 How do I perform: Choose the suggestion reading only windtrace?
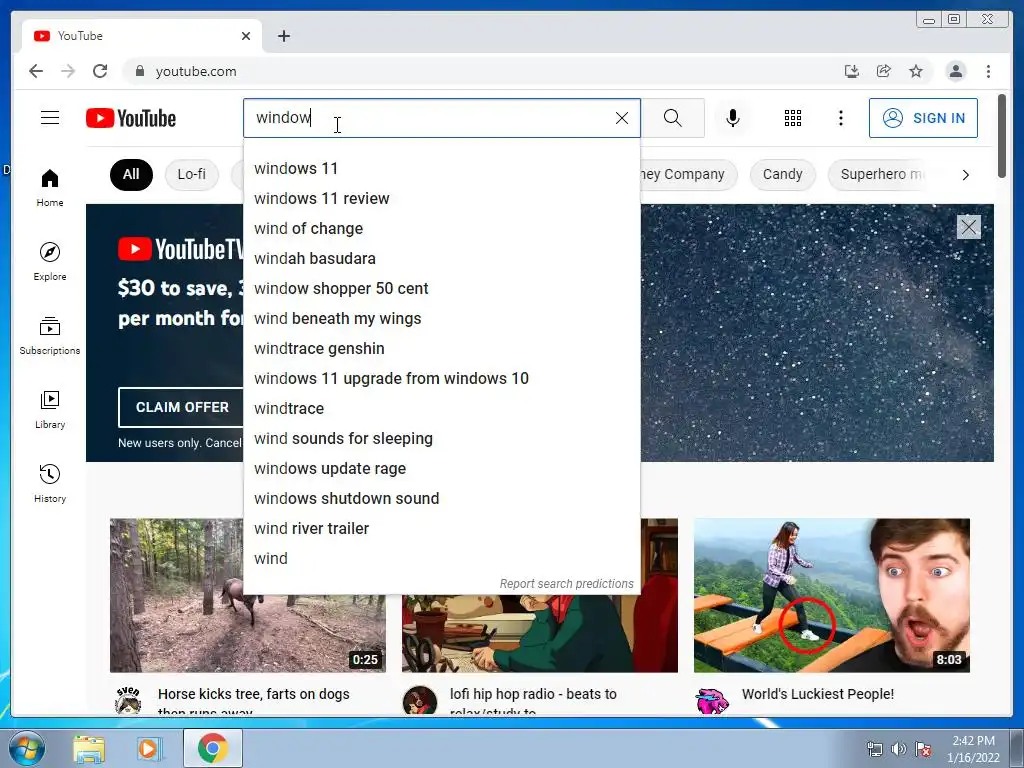[441, 409]
